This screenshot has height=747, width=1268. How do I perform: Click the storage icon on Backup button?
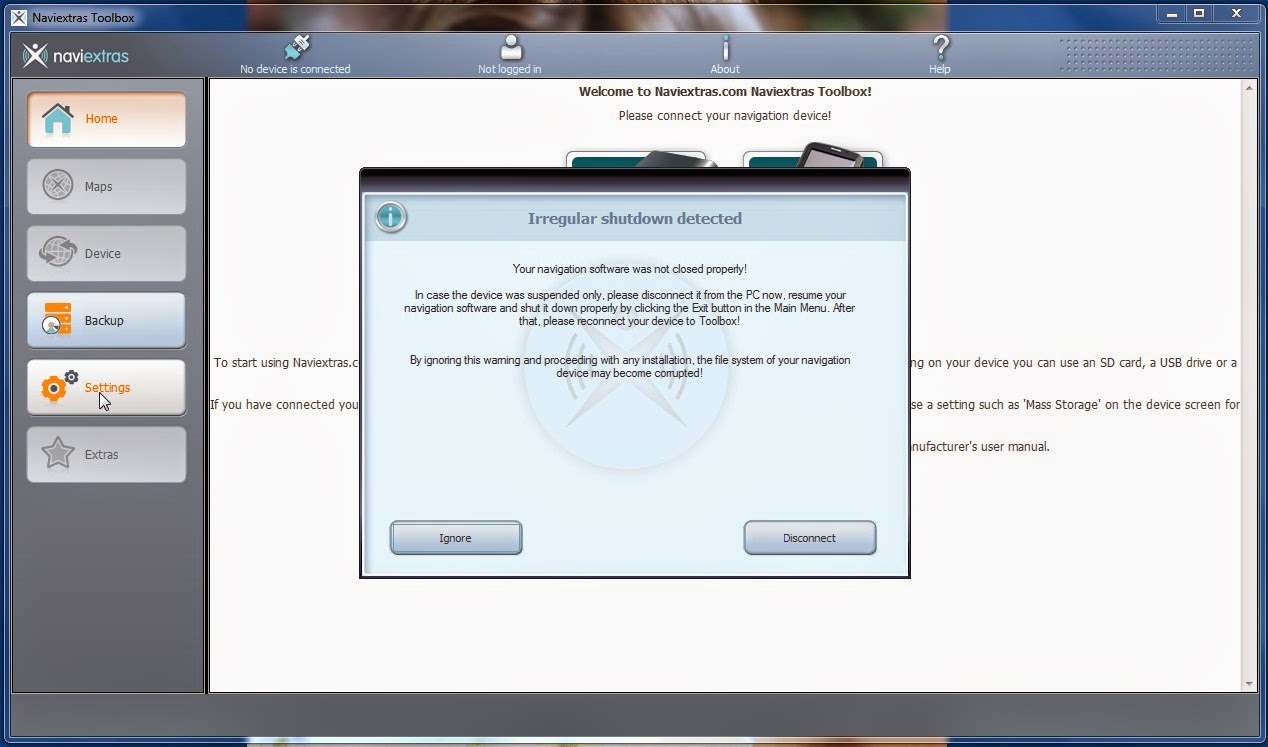[57, 319]
